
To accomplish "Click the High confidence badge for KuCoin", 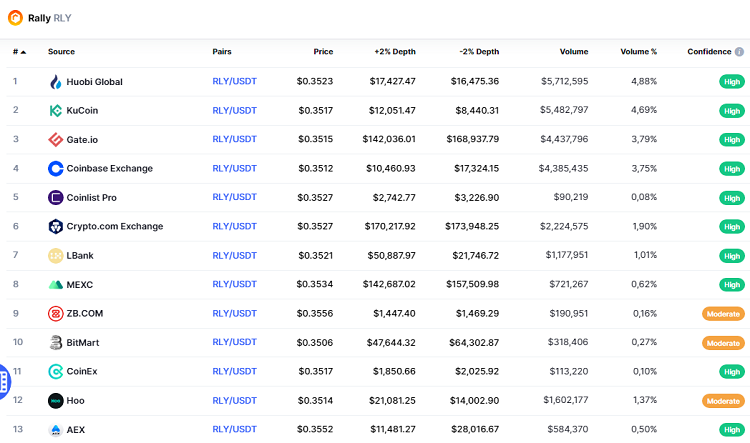I will pyautogui.click(x=732, y=111).
